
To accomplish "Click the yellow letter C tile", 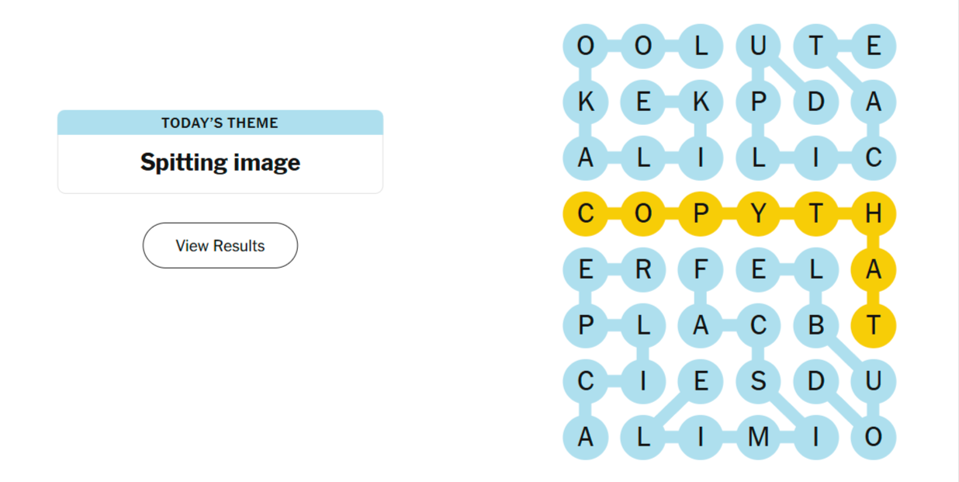I will click(586, 213).
